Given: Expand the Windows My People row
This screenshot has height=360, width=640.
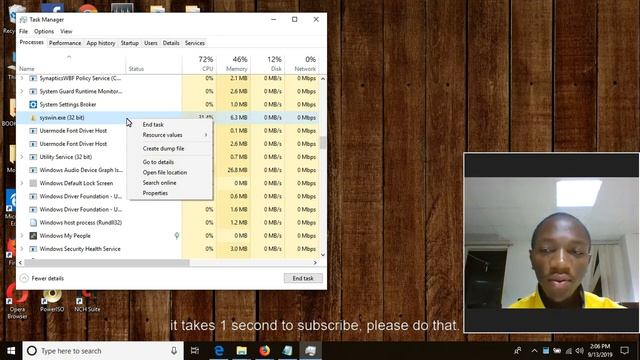Looking at the screenshot, I should pos(22,236).
